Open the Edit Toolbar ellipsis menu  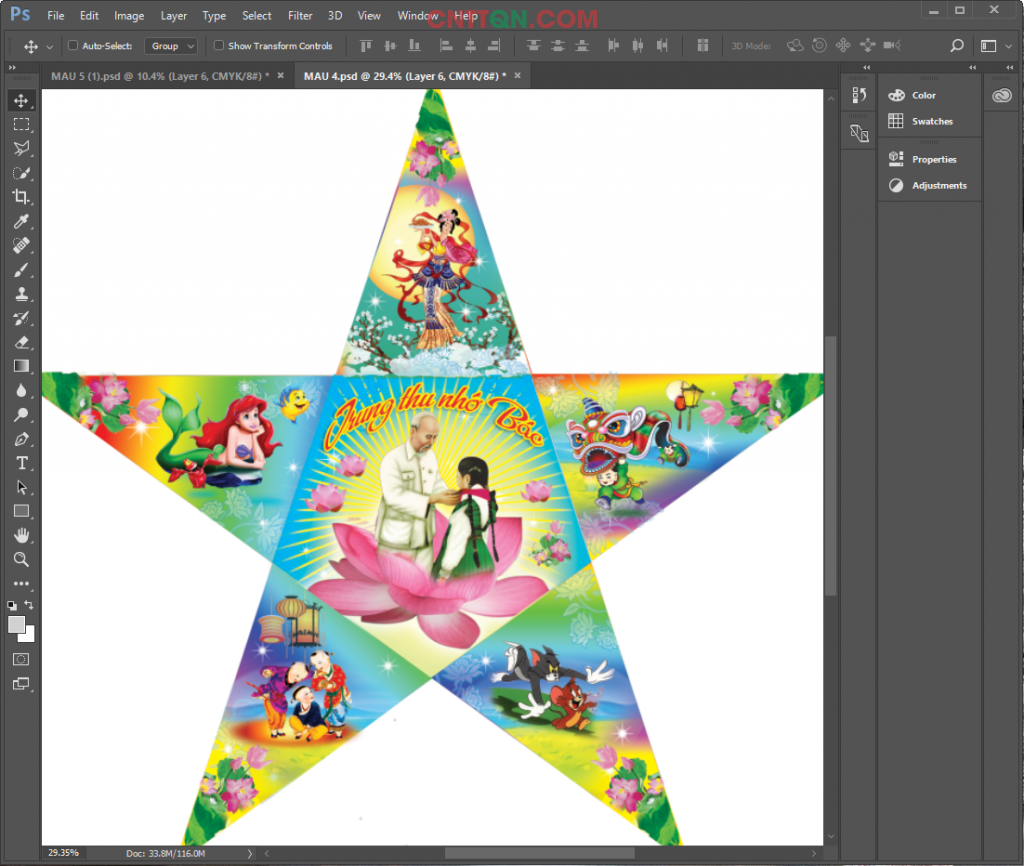pos(21,584)
